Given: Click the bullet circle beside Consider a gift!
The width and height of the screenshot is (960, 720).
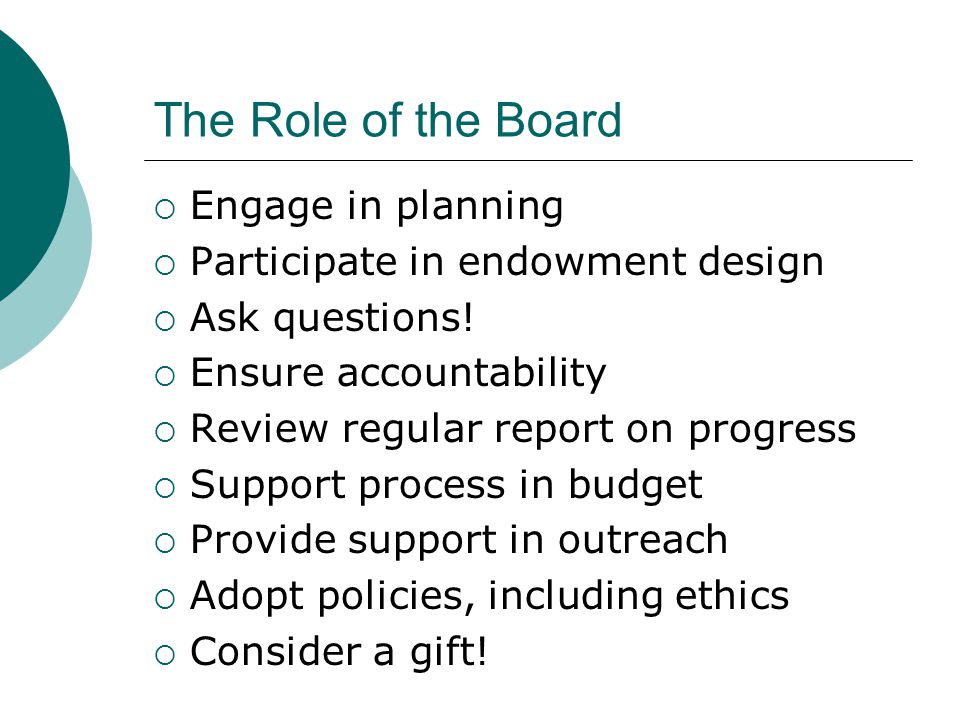Looking at the screenshot, I should coord(165,655).
